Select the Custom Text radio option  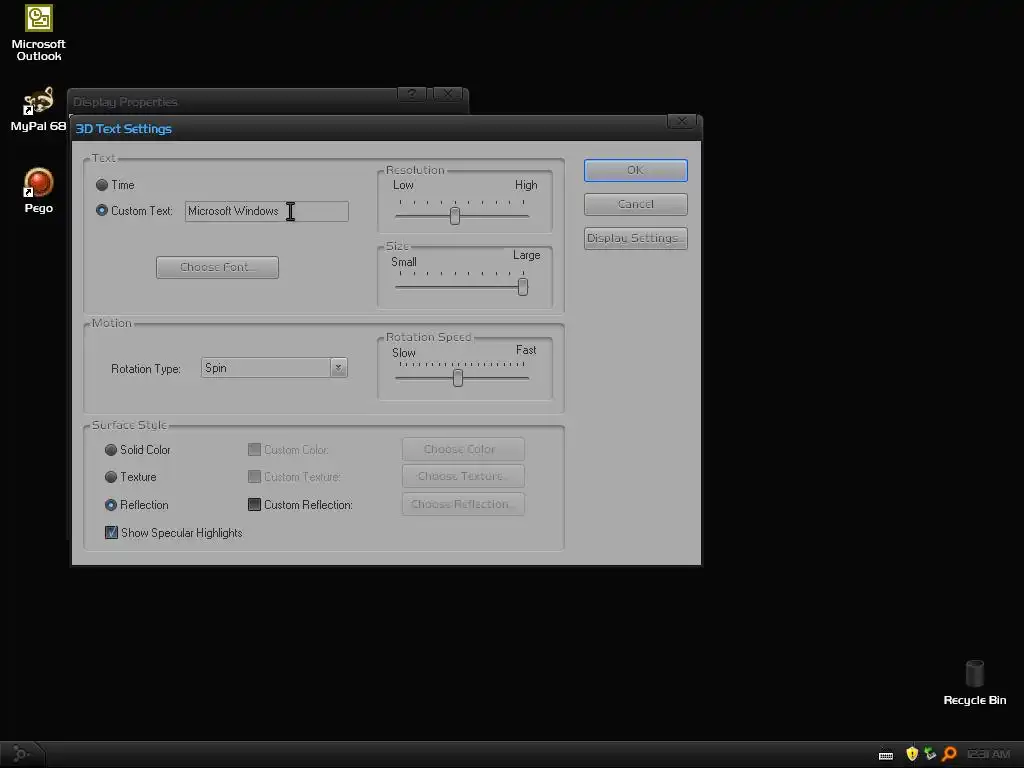102,210
